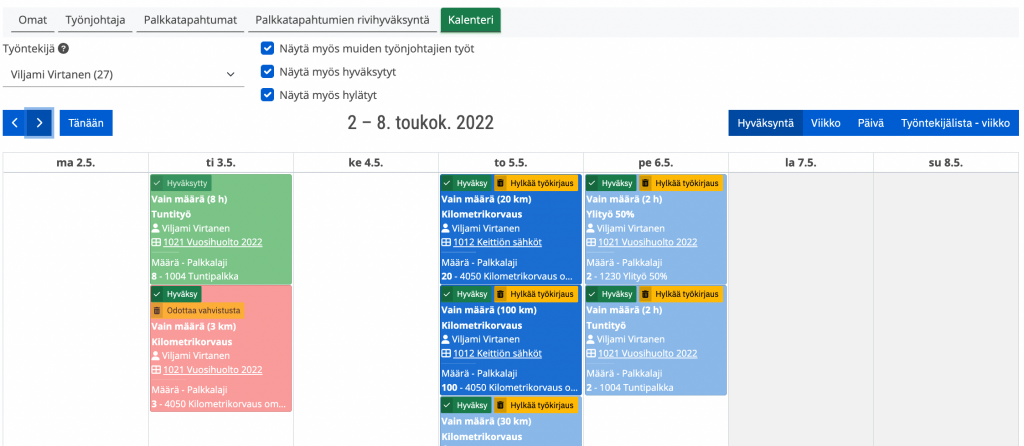This screenshot has width=1024, height=446.
Task: Click checkmark Hyväksy on the 100 km entry
Action: [x=447, y=294]
